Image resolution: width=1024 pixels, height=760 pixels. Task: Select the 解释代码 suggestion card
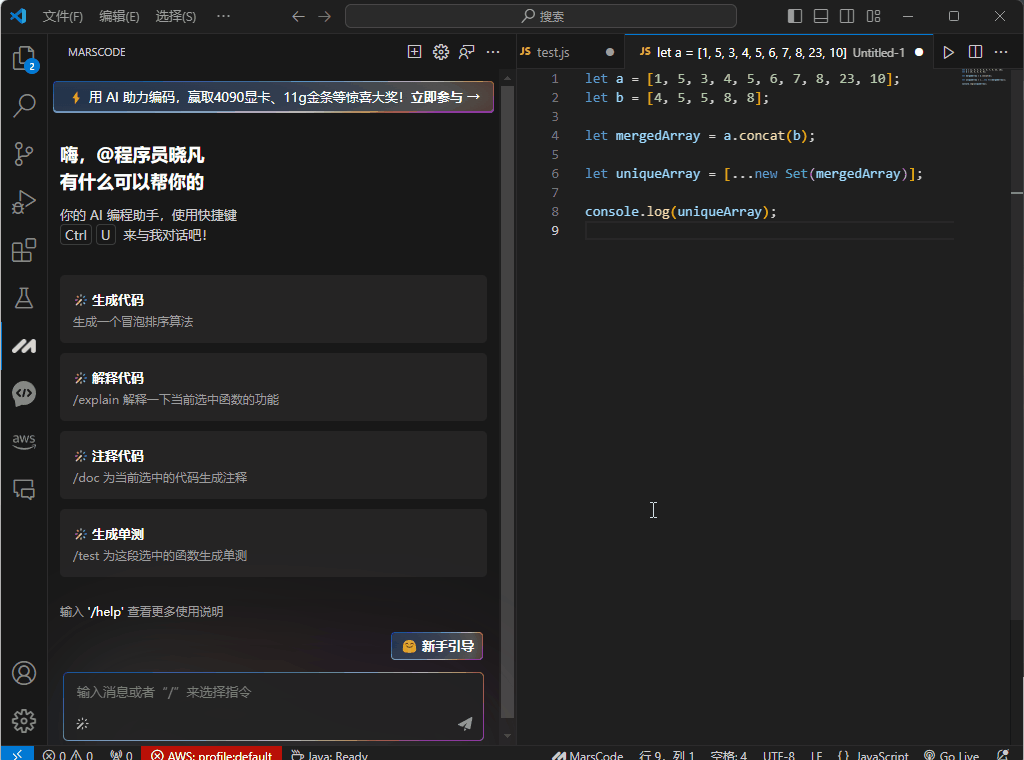[273, 387]
